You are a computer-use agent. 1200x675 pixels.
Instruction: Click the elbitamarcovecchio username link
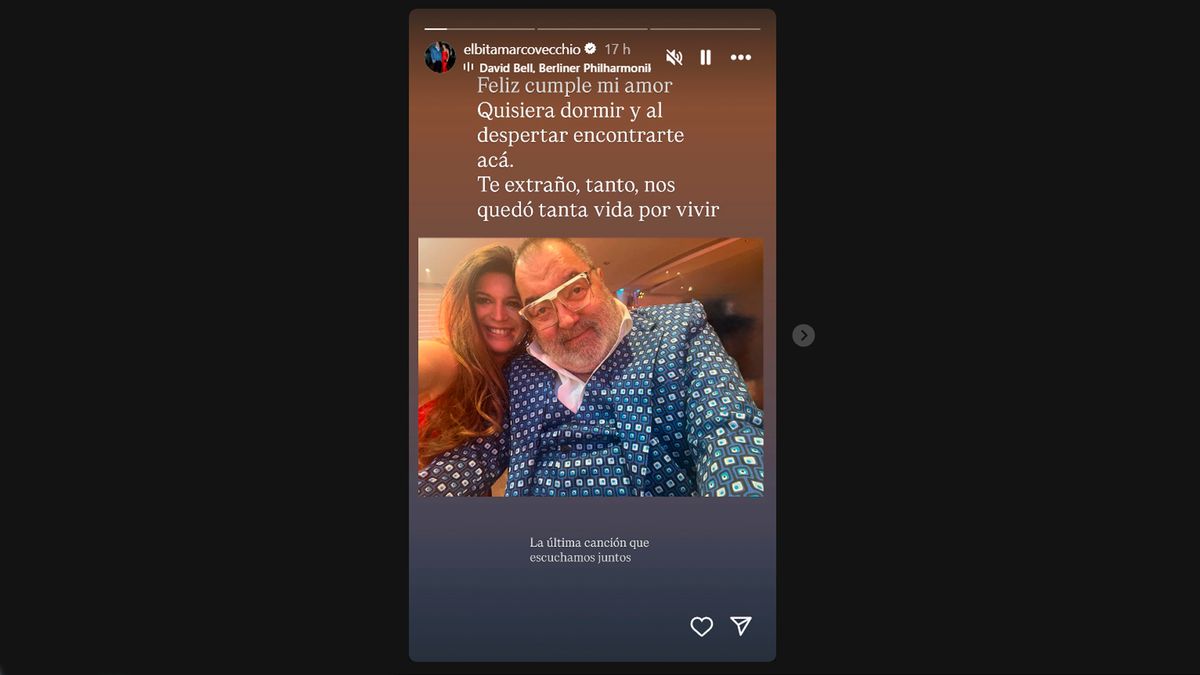[522, 49]
